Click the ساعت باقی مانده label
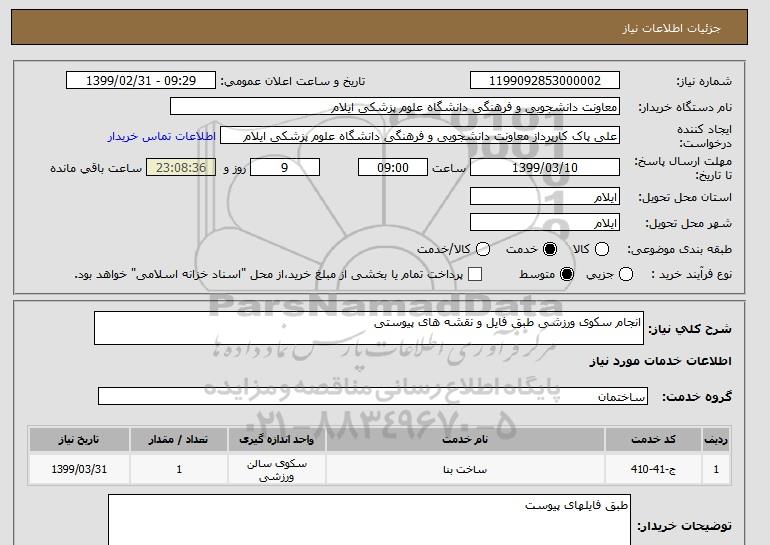Viewport: 770px width, 545px height. point(96,168)
